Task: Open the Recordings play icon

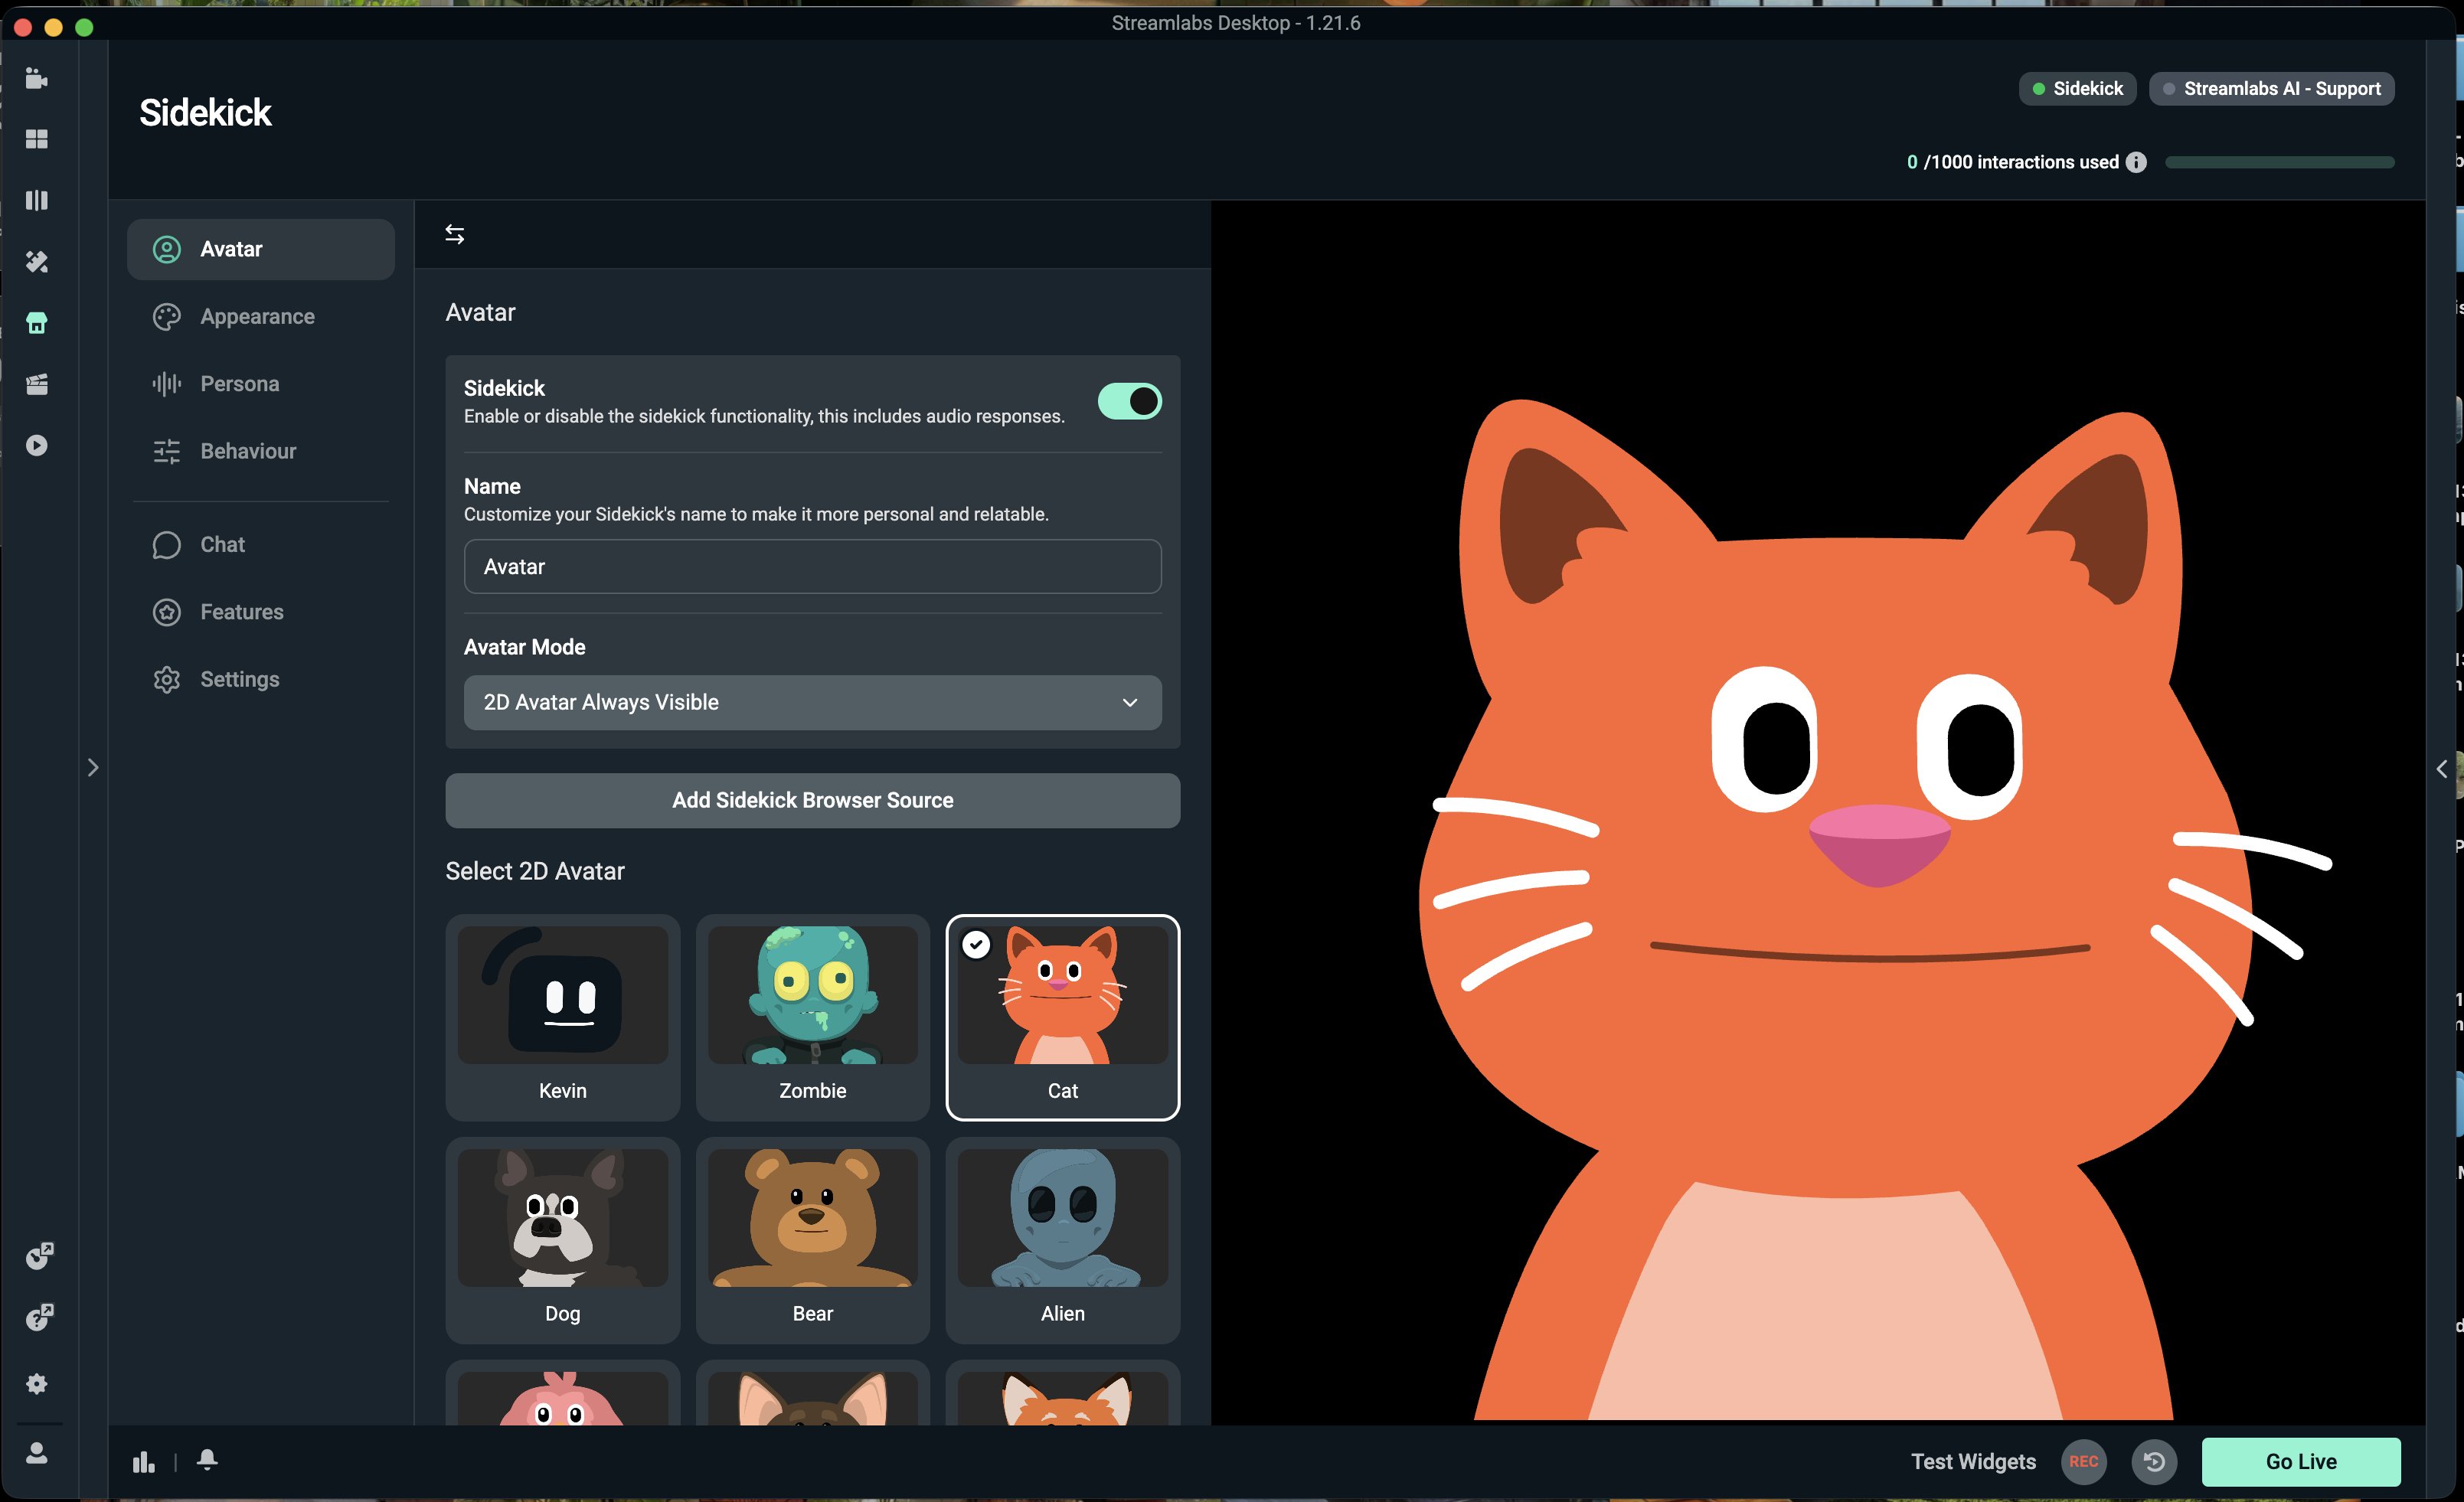Action: click(37, 445)
